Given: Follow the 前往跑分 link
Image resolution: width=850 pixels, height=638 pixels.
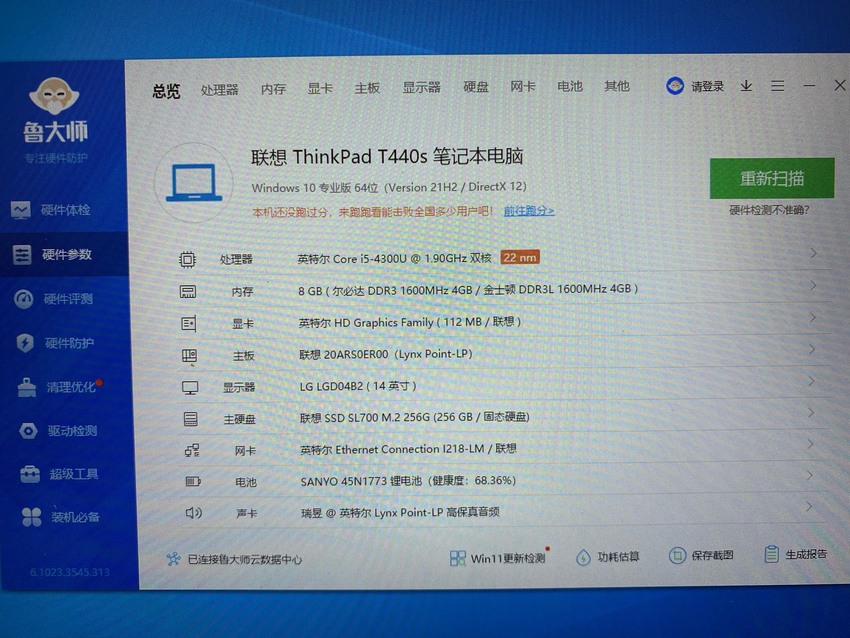Looking at the screenshot, I should (529, 211).
